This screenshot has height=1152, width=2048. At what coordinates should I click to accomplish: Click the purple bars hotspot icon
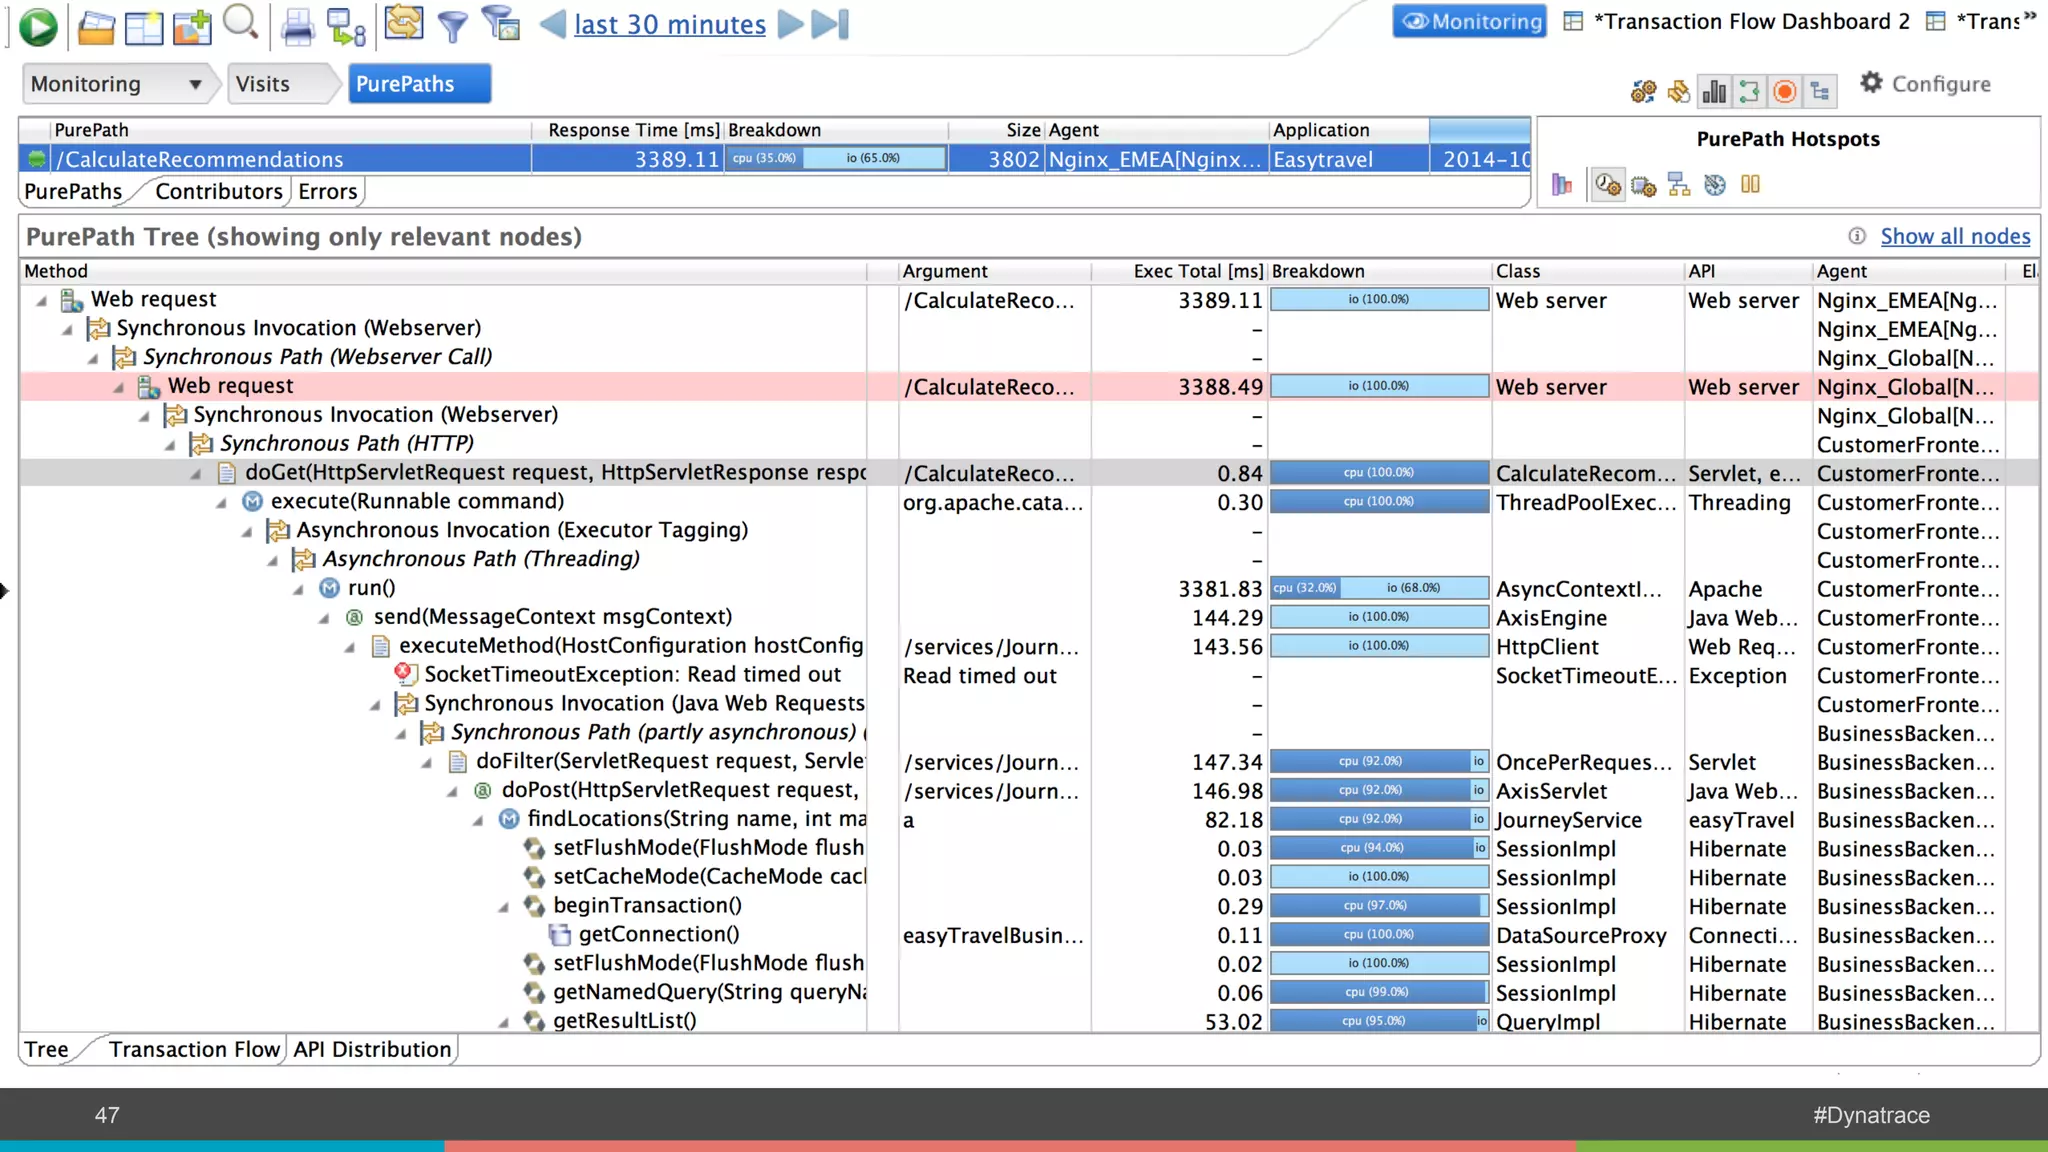pyautogui.click(x=1562, y=184)
